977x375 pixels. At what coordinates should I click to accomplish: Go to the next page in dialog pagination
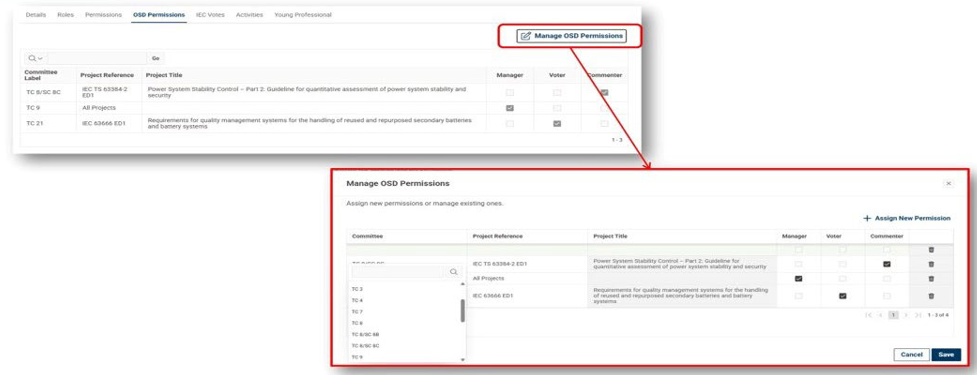pyautogui.click(x=906, y=315)
